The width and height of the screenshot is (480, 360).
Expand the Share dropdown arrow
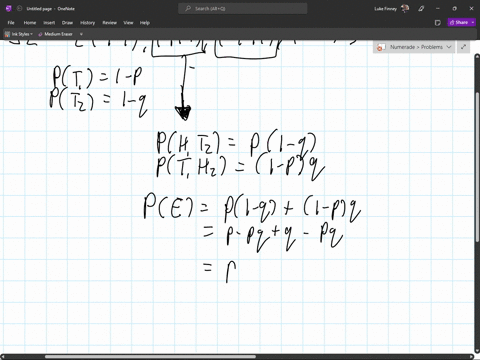click(x=473, y=22)
